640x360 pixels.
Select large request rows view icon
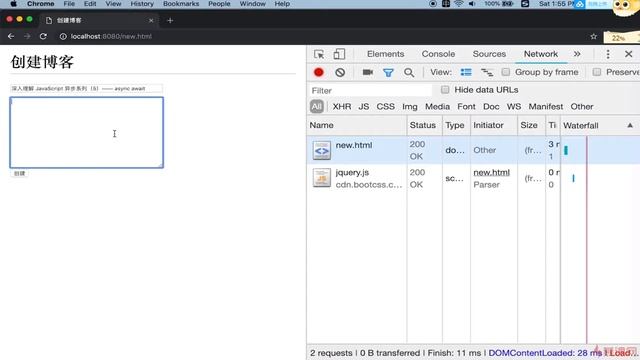point(466,72)
